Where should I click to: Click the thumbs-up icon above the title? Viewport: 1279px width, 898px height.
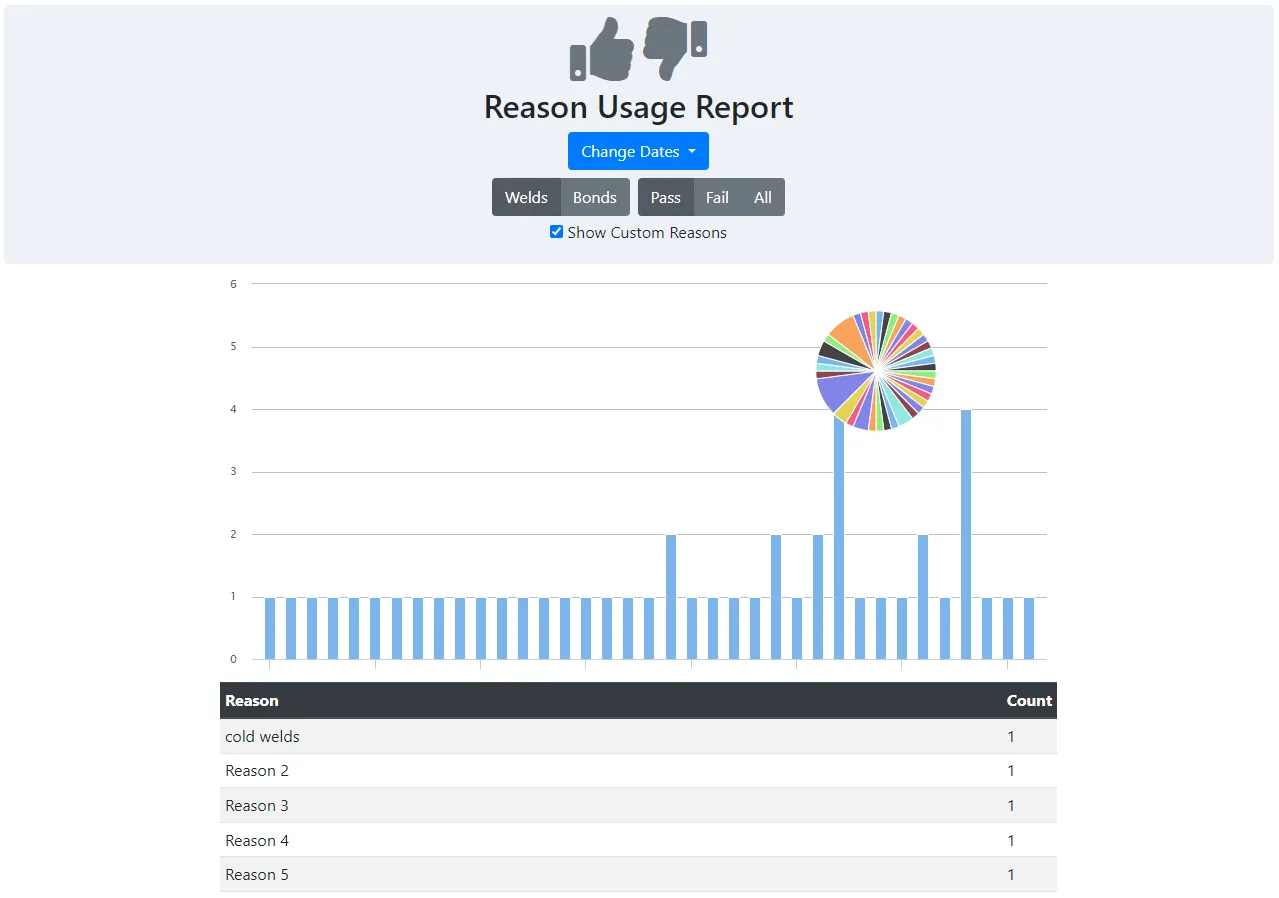tap(600, 50)
